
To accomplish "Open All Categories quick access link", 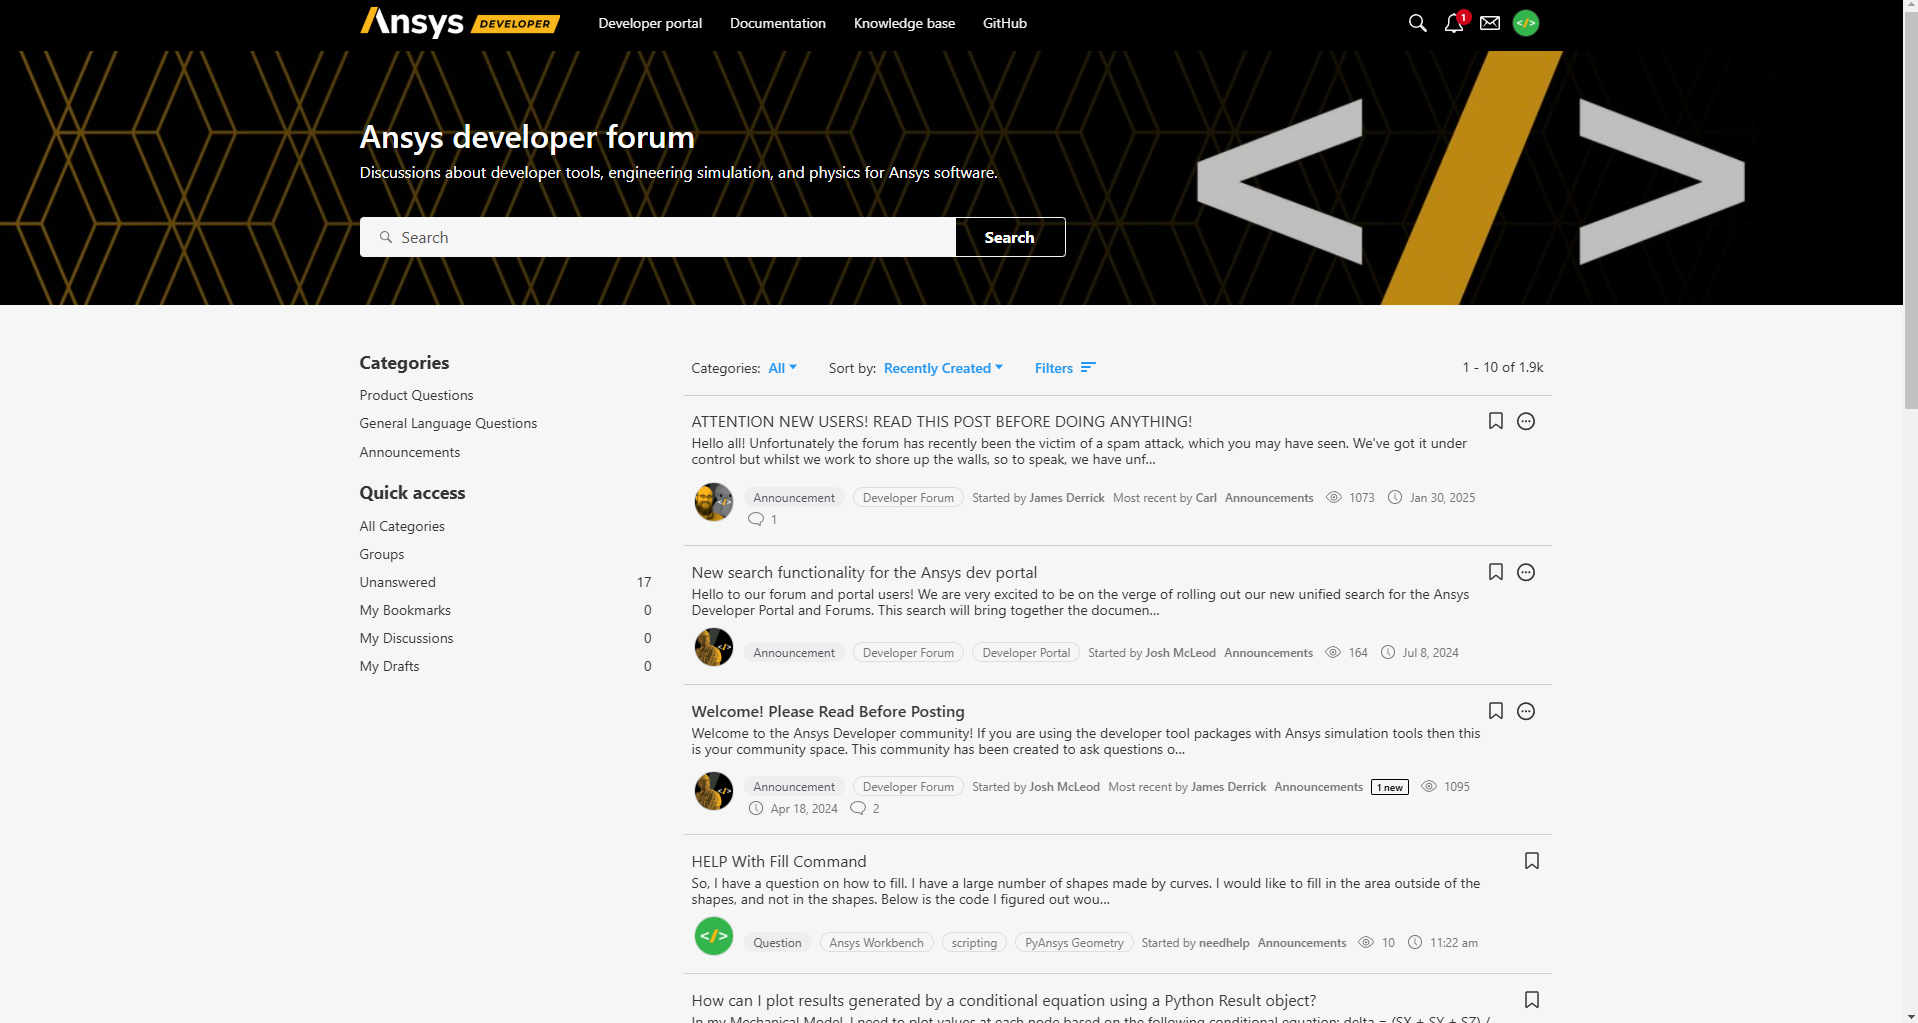I will [402, 526].
